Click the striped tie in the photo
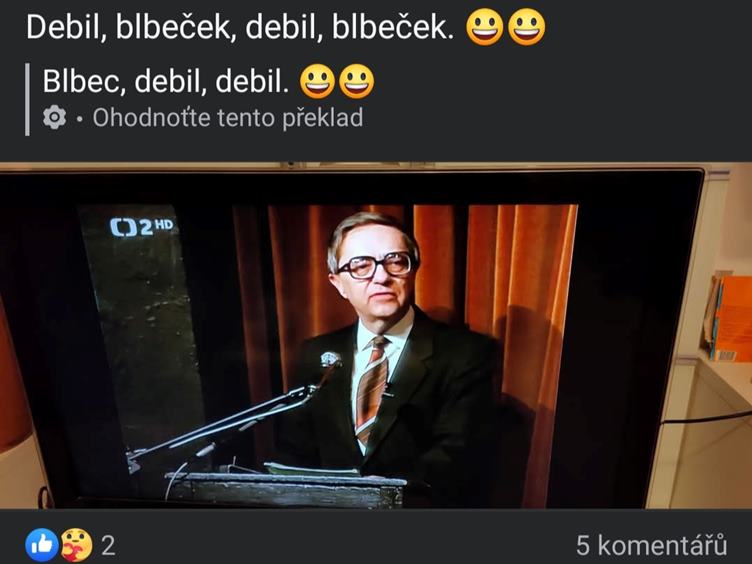 (372, 388)
